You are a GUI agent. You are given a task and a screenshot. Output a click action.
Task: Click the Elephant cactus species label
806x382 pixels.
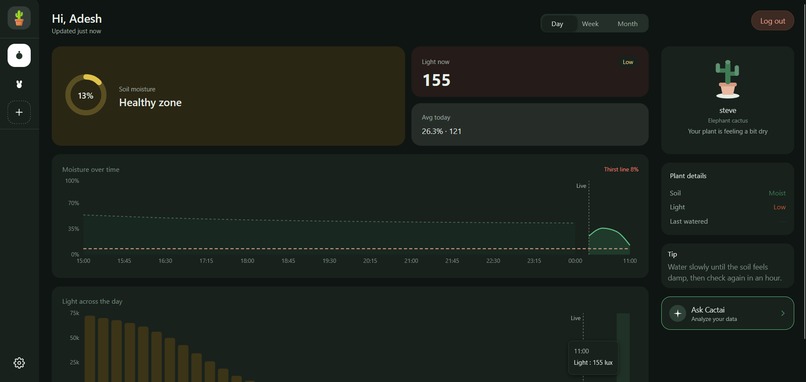tap(727, 121)
